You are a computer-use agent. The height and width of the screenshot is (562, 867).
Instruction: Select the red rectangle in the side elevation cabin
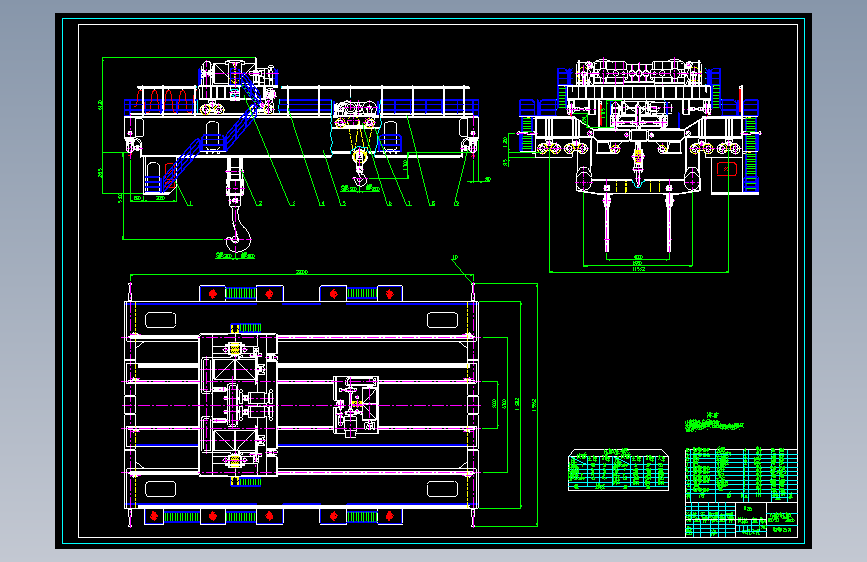coord(727,168)
